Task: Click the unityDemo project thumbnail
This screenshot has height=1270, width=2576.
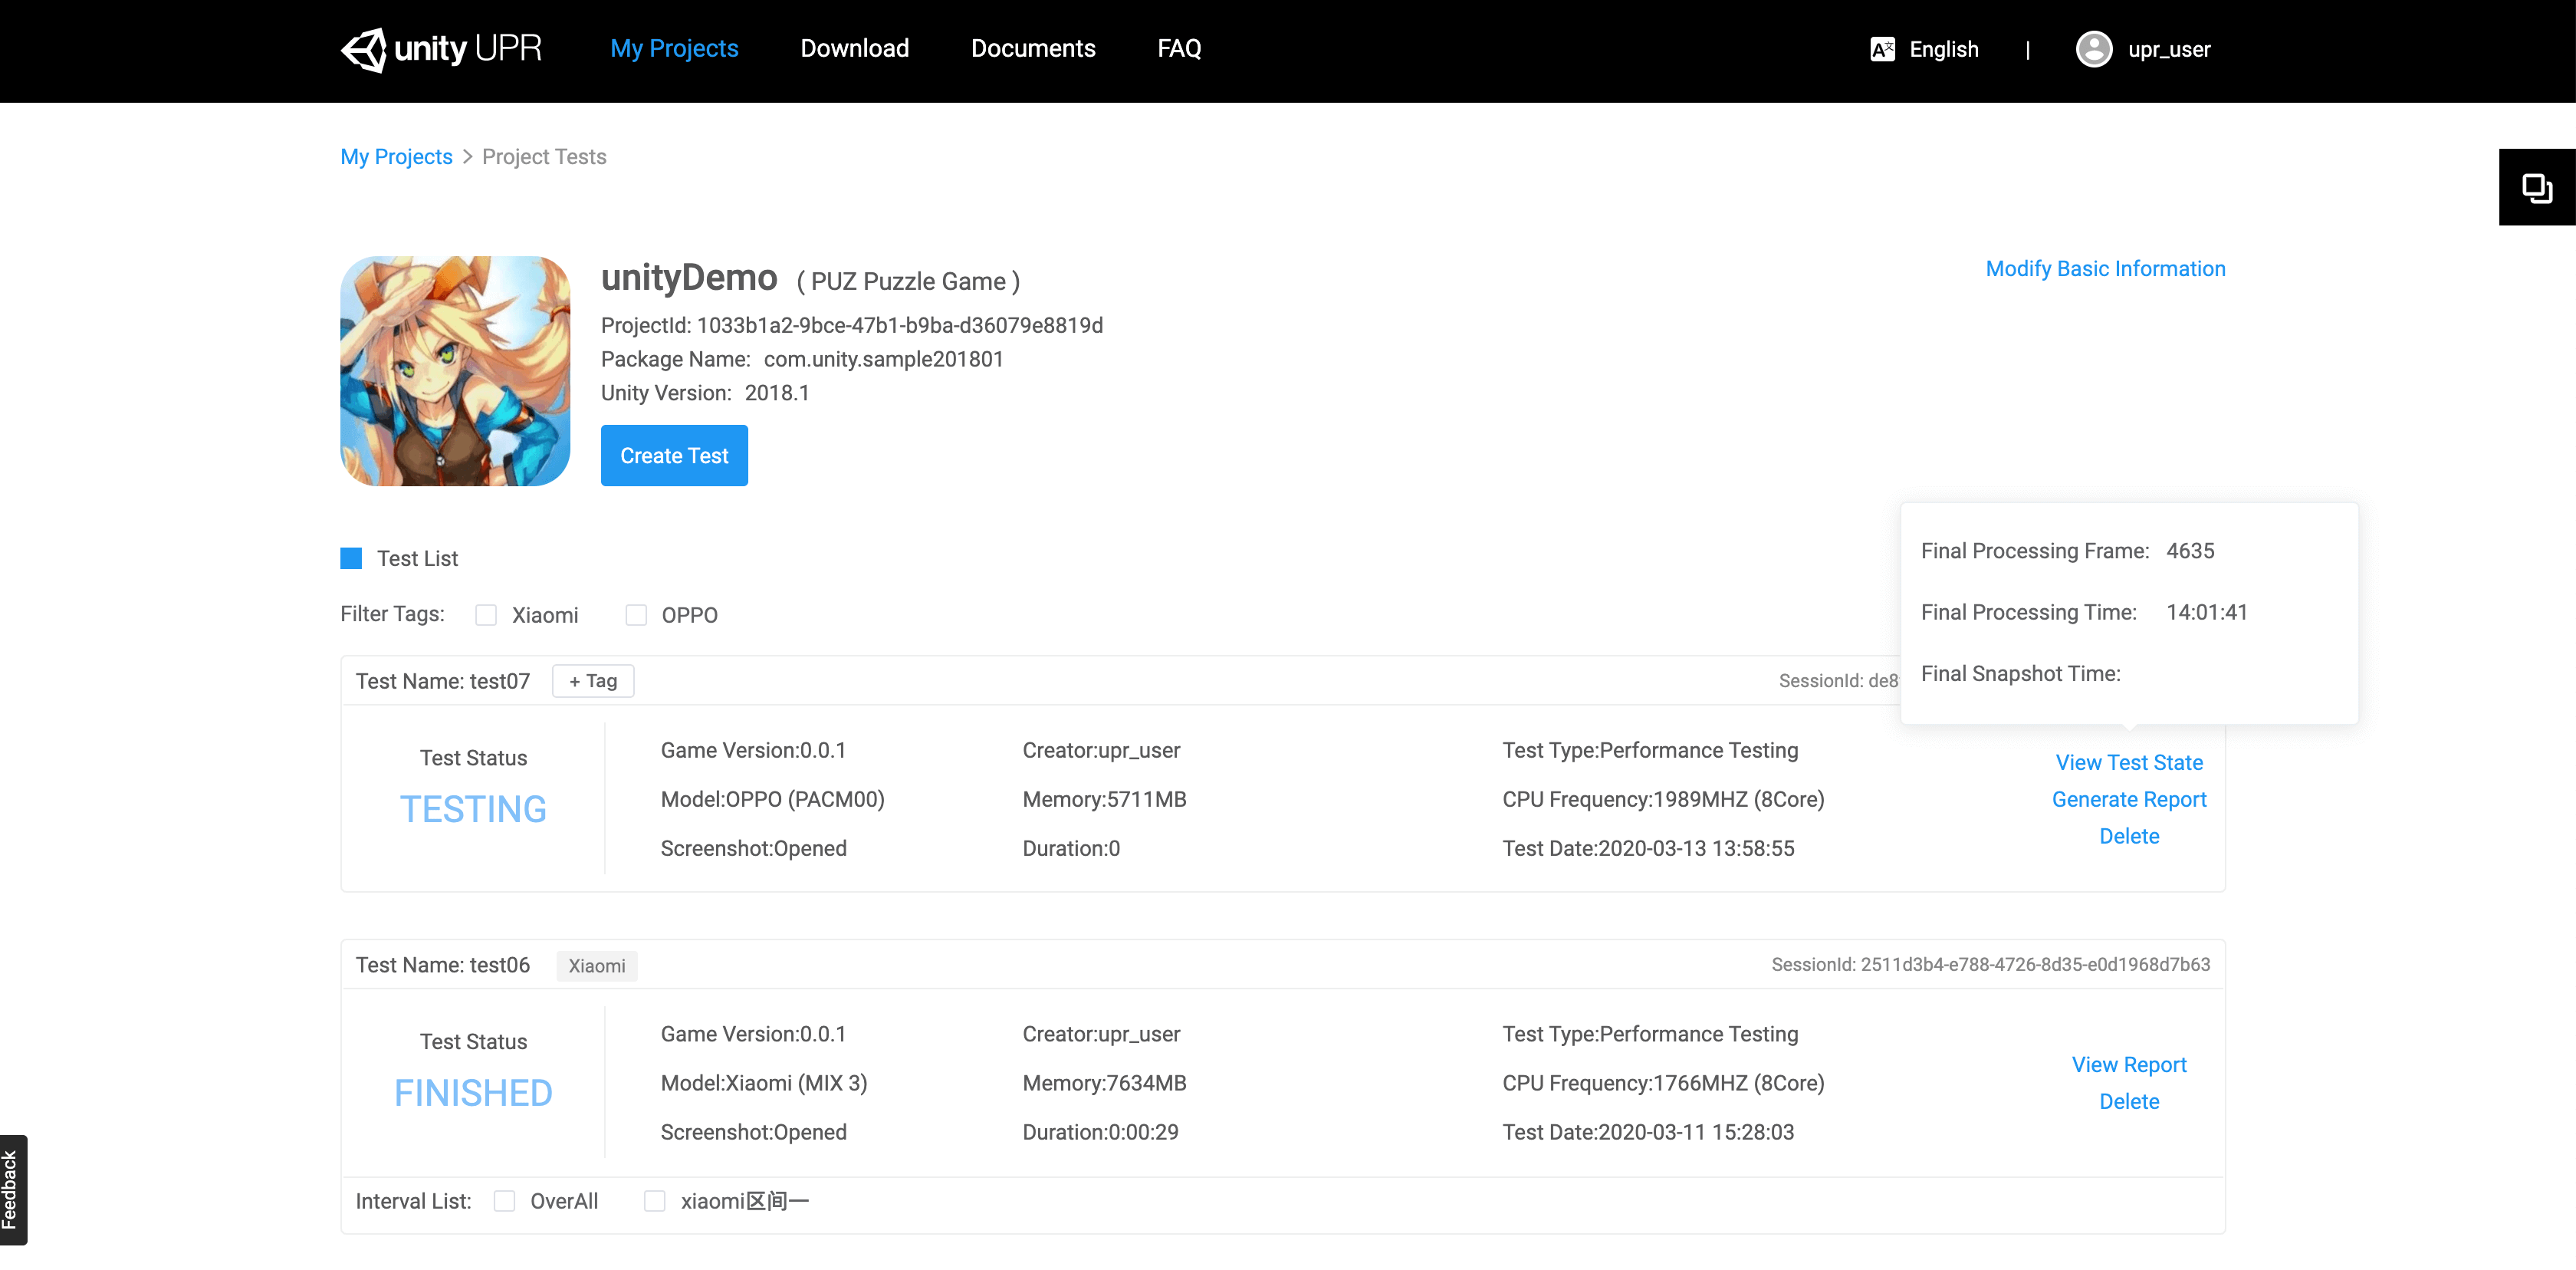Action: 455,371
